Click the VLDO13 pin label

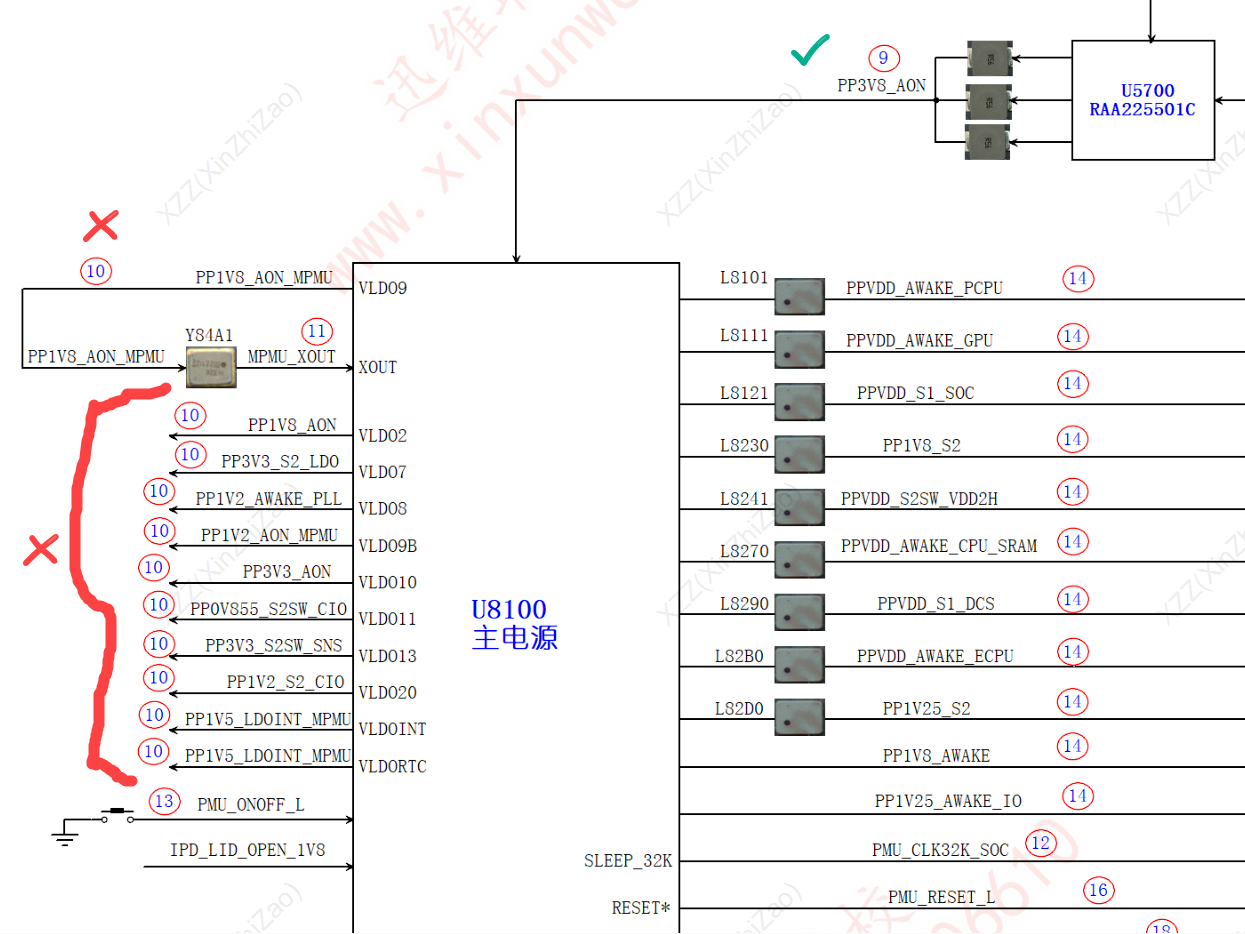[388, 657]
